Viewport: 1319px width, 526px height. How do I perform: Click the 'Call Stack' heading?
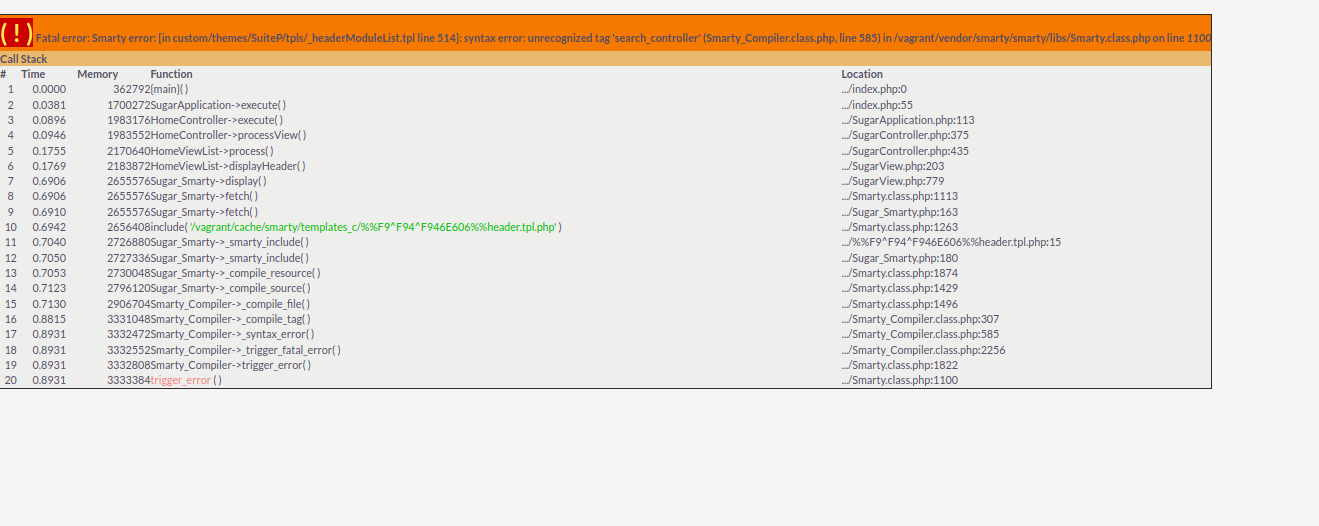(24, 59)
